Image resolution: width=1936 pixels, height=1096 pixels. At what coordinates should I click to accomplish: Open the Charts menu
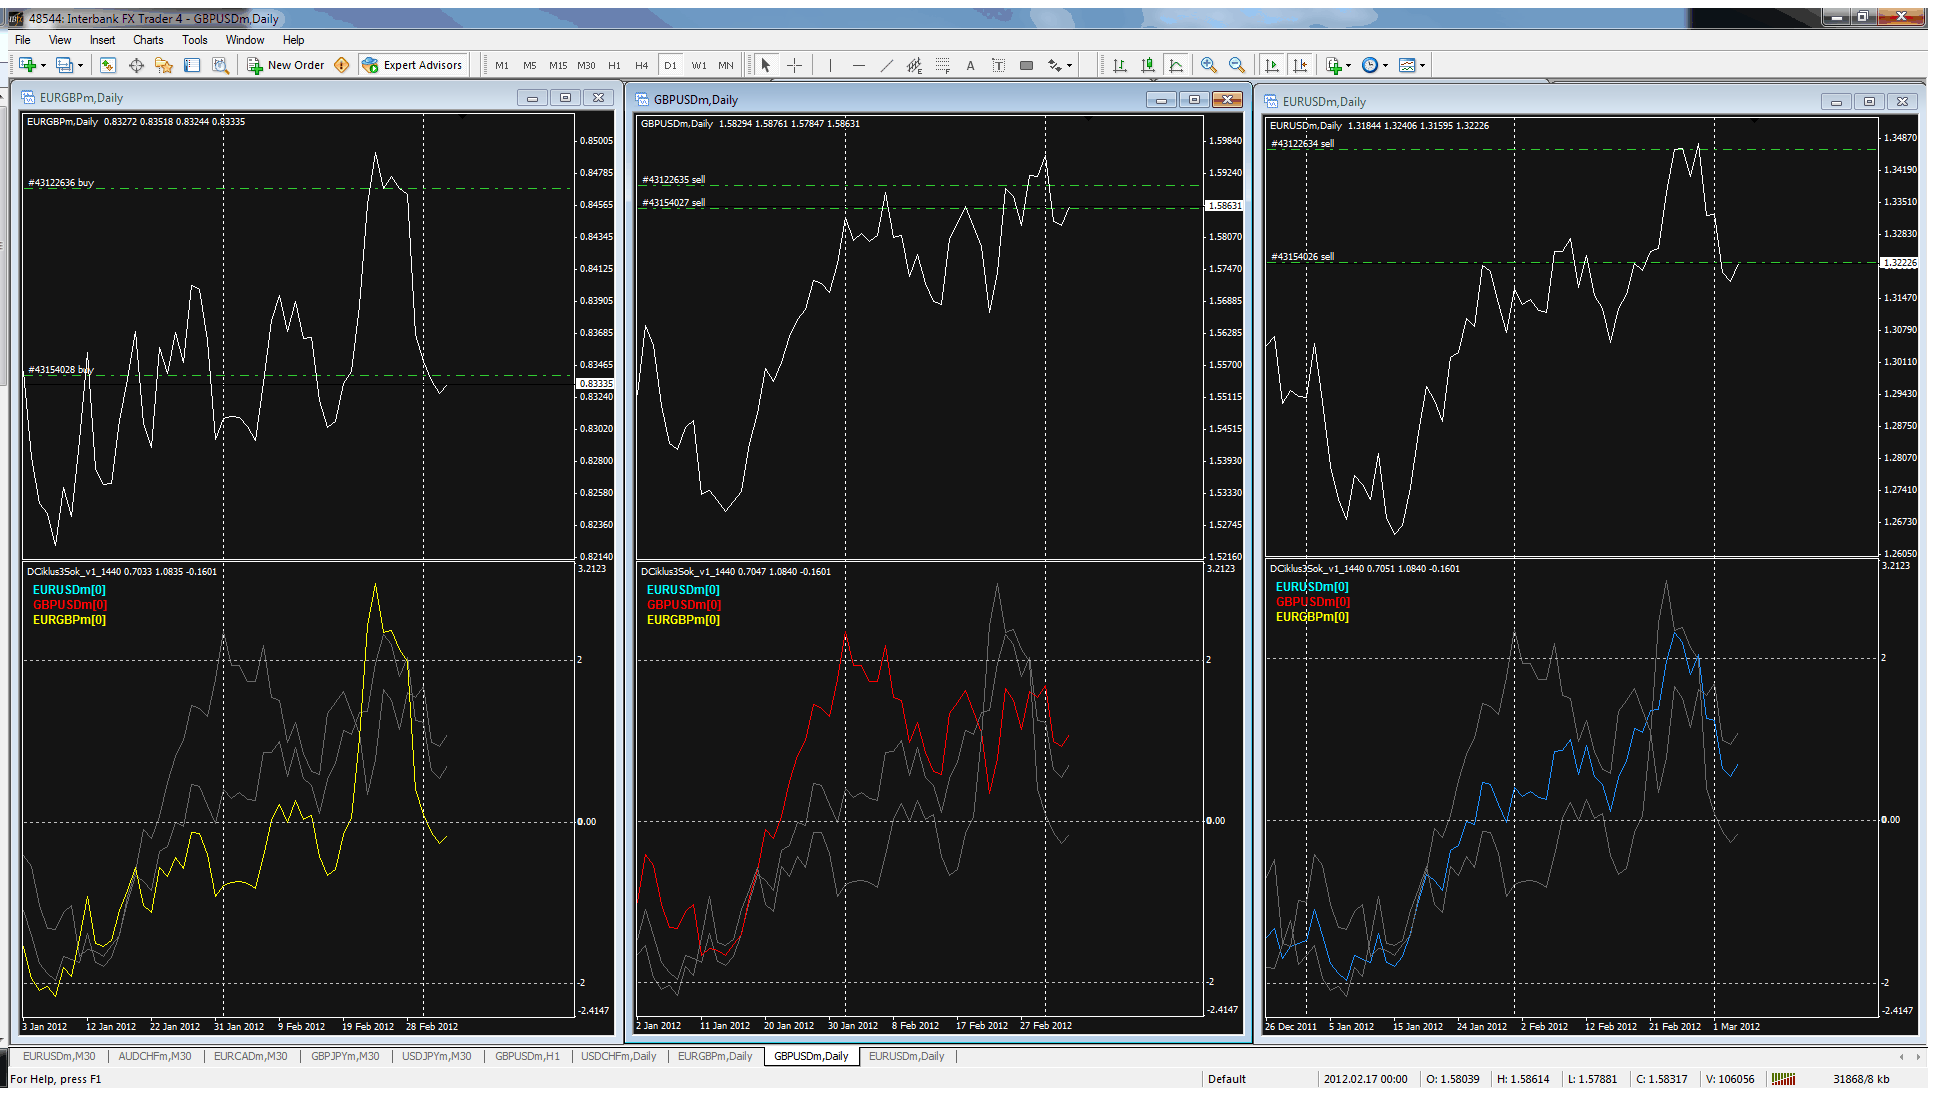148,40
